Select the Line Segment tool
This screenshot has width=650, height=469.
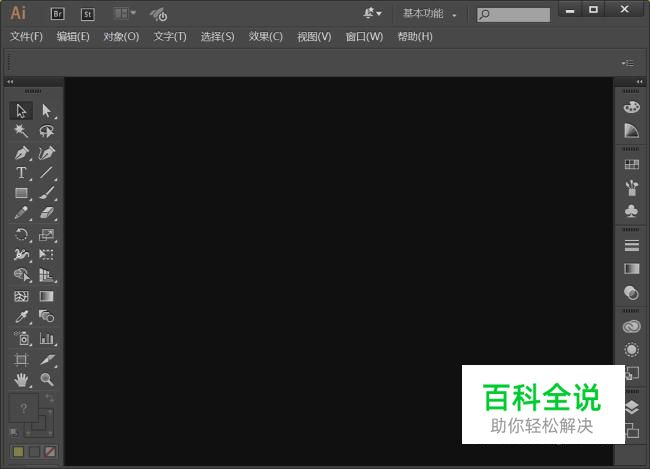(46, 173)
